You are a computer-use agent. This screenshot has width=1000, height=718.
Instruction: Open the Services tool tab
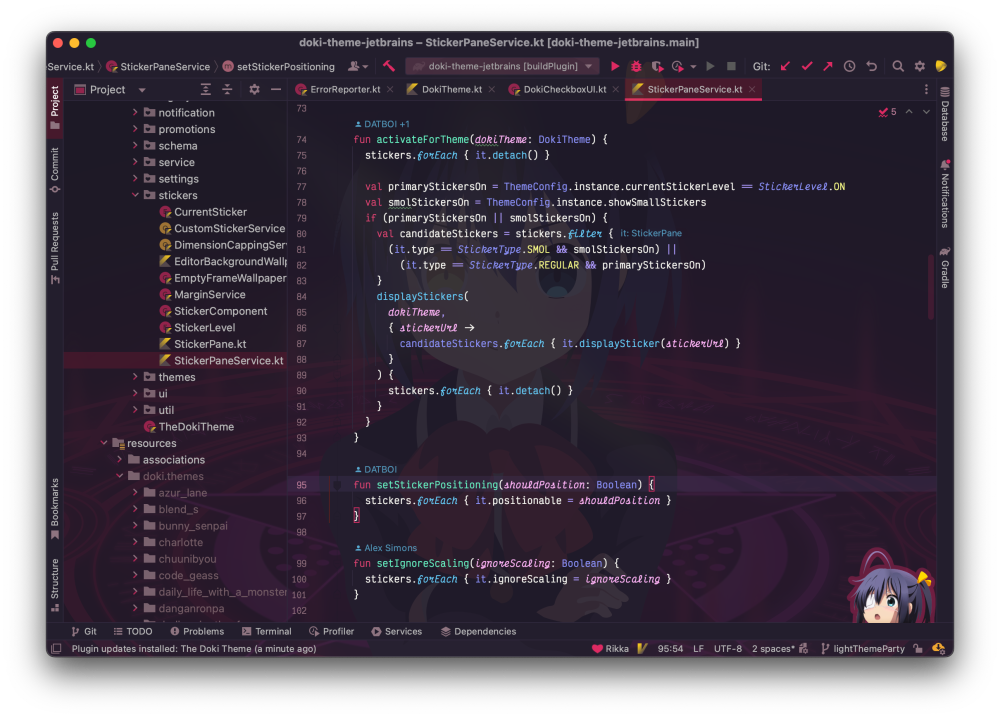point(397,631)
